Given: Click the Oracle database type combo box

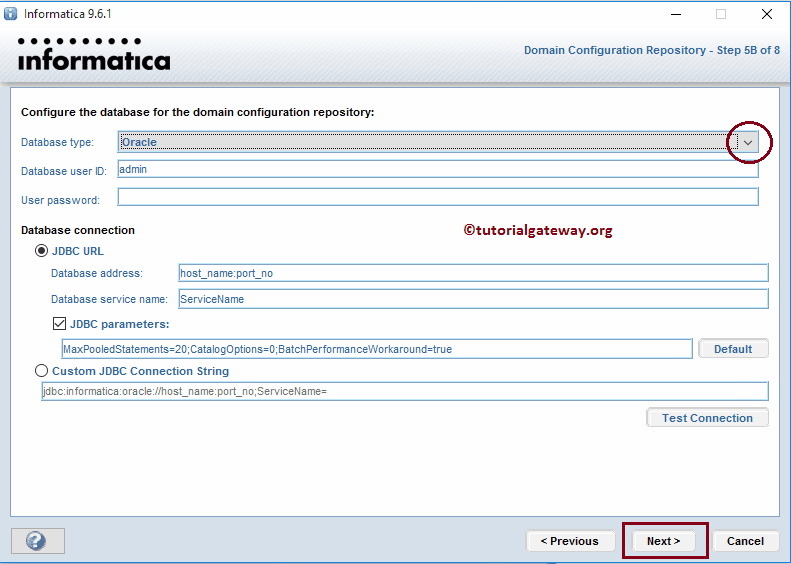Looking at the screenshot, I should (425, 143).
